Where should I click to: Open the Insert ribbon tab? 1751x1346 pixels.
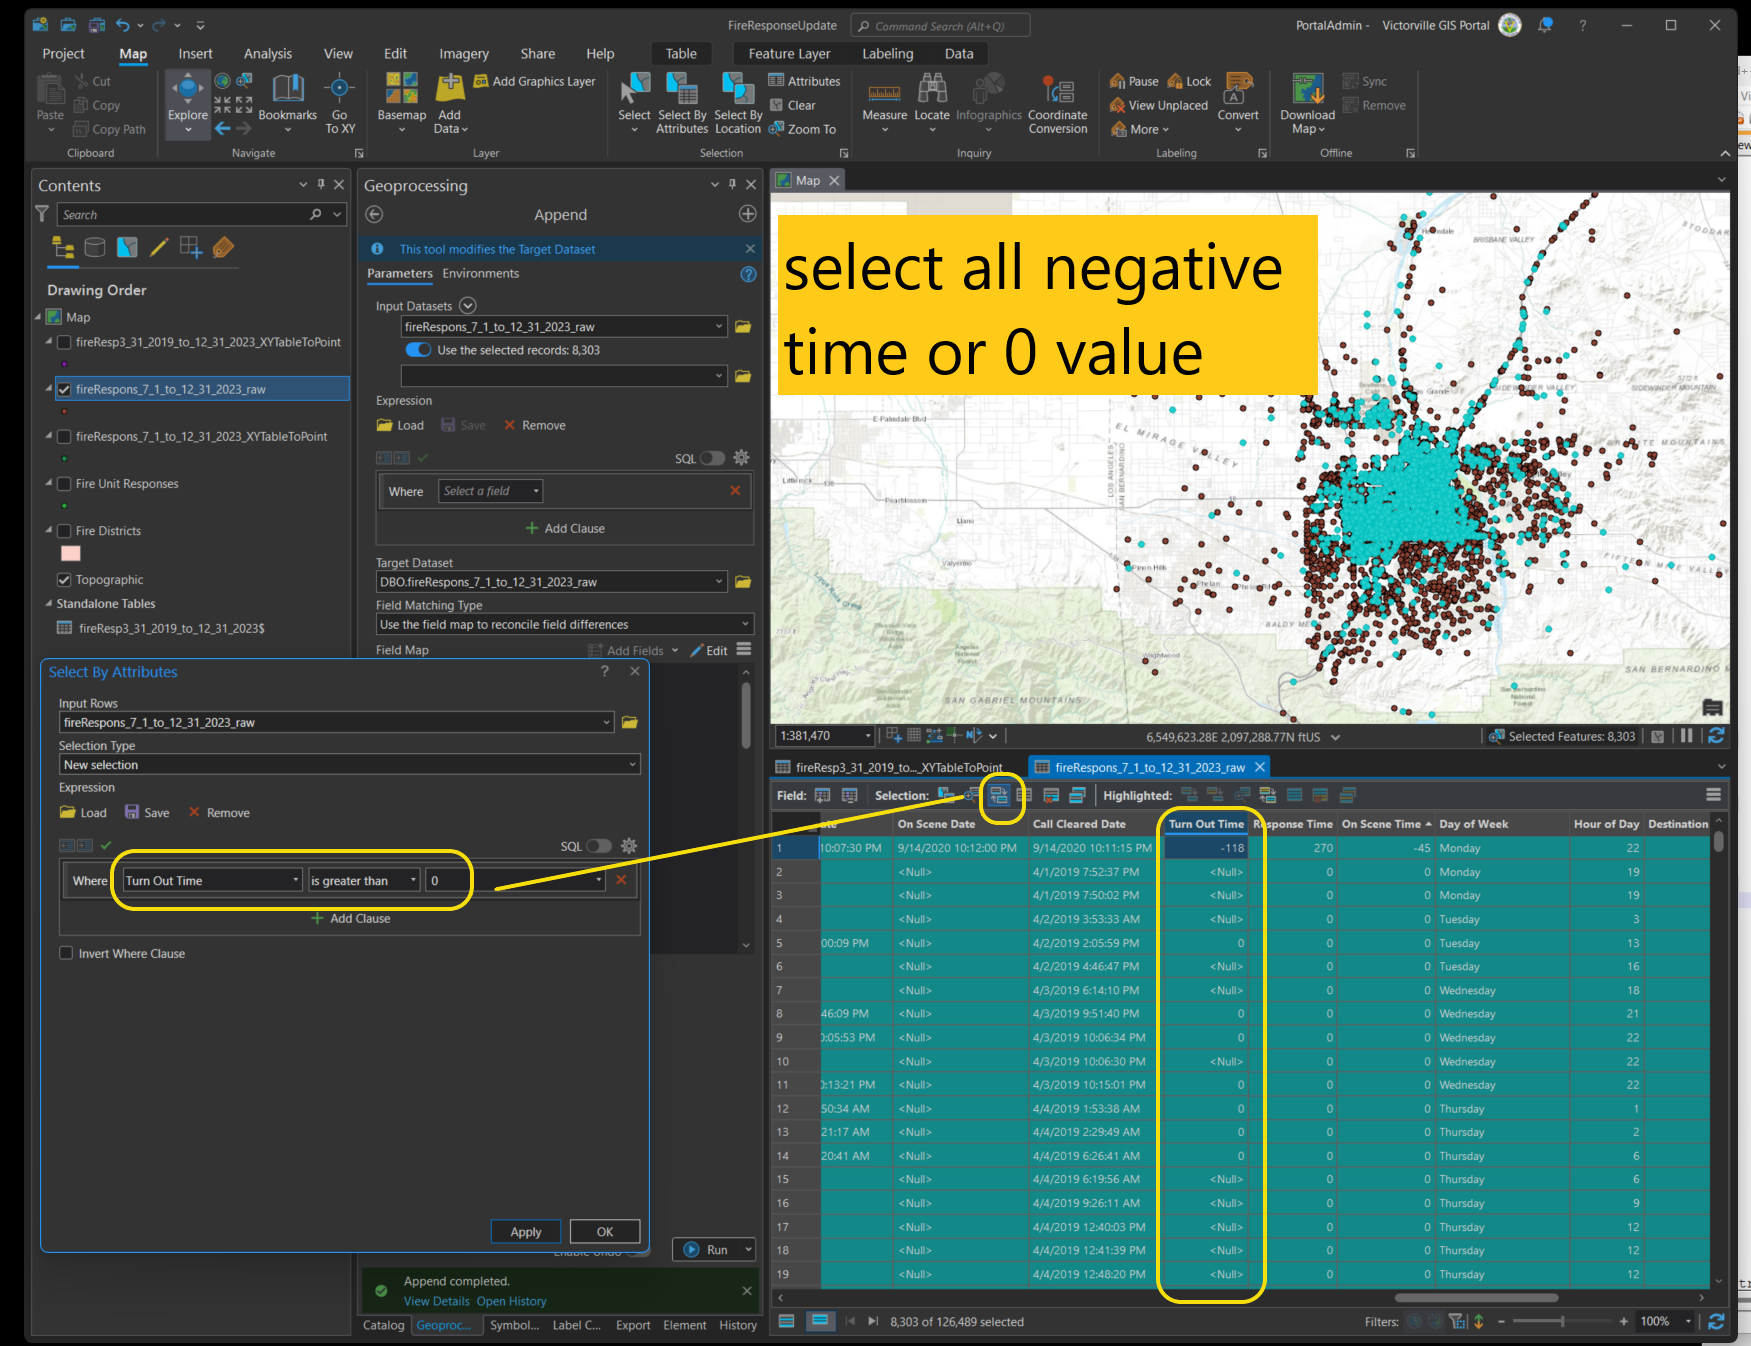[195, 54]
